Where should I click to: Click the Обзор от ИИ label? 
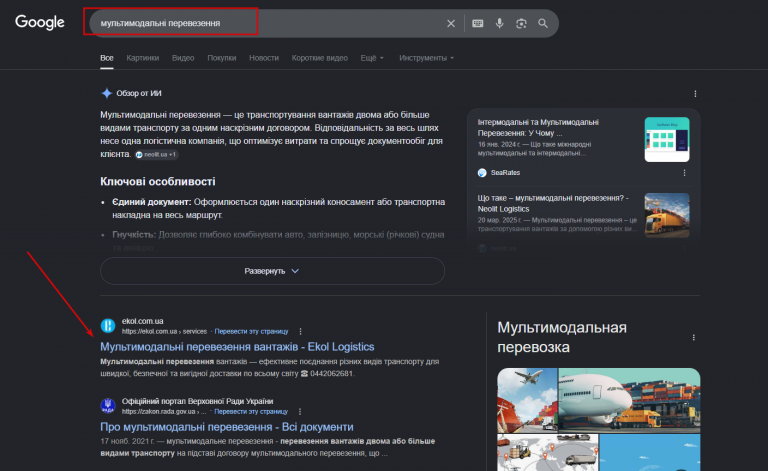[x=139, y=93]
